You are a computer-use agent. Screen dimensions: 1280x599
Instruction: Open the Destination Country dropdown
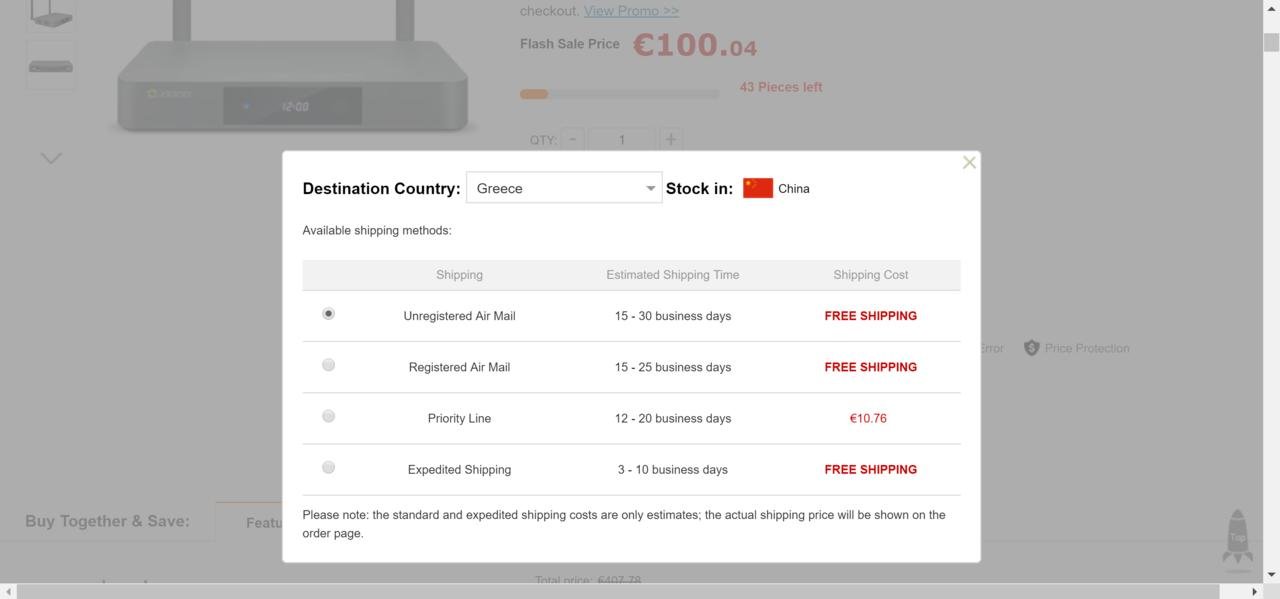click(563, 188)
